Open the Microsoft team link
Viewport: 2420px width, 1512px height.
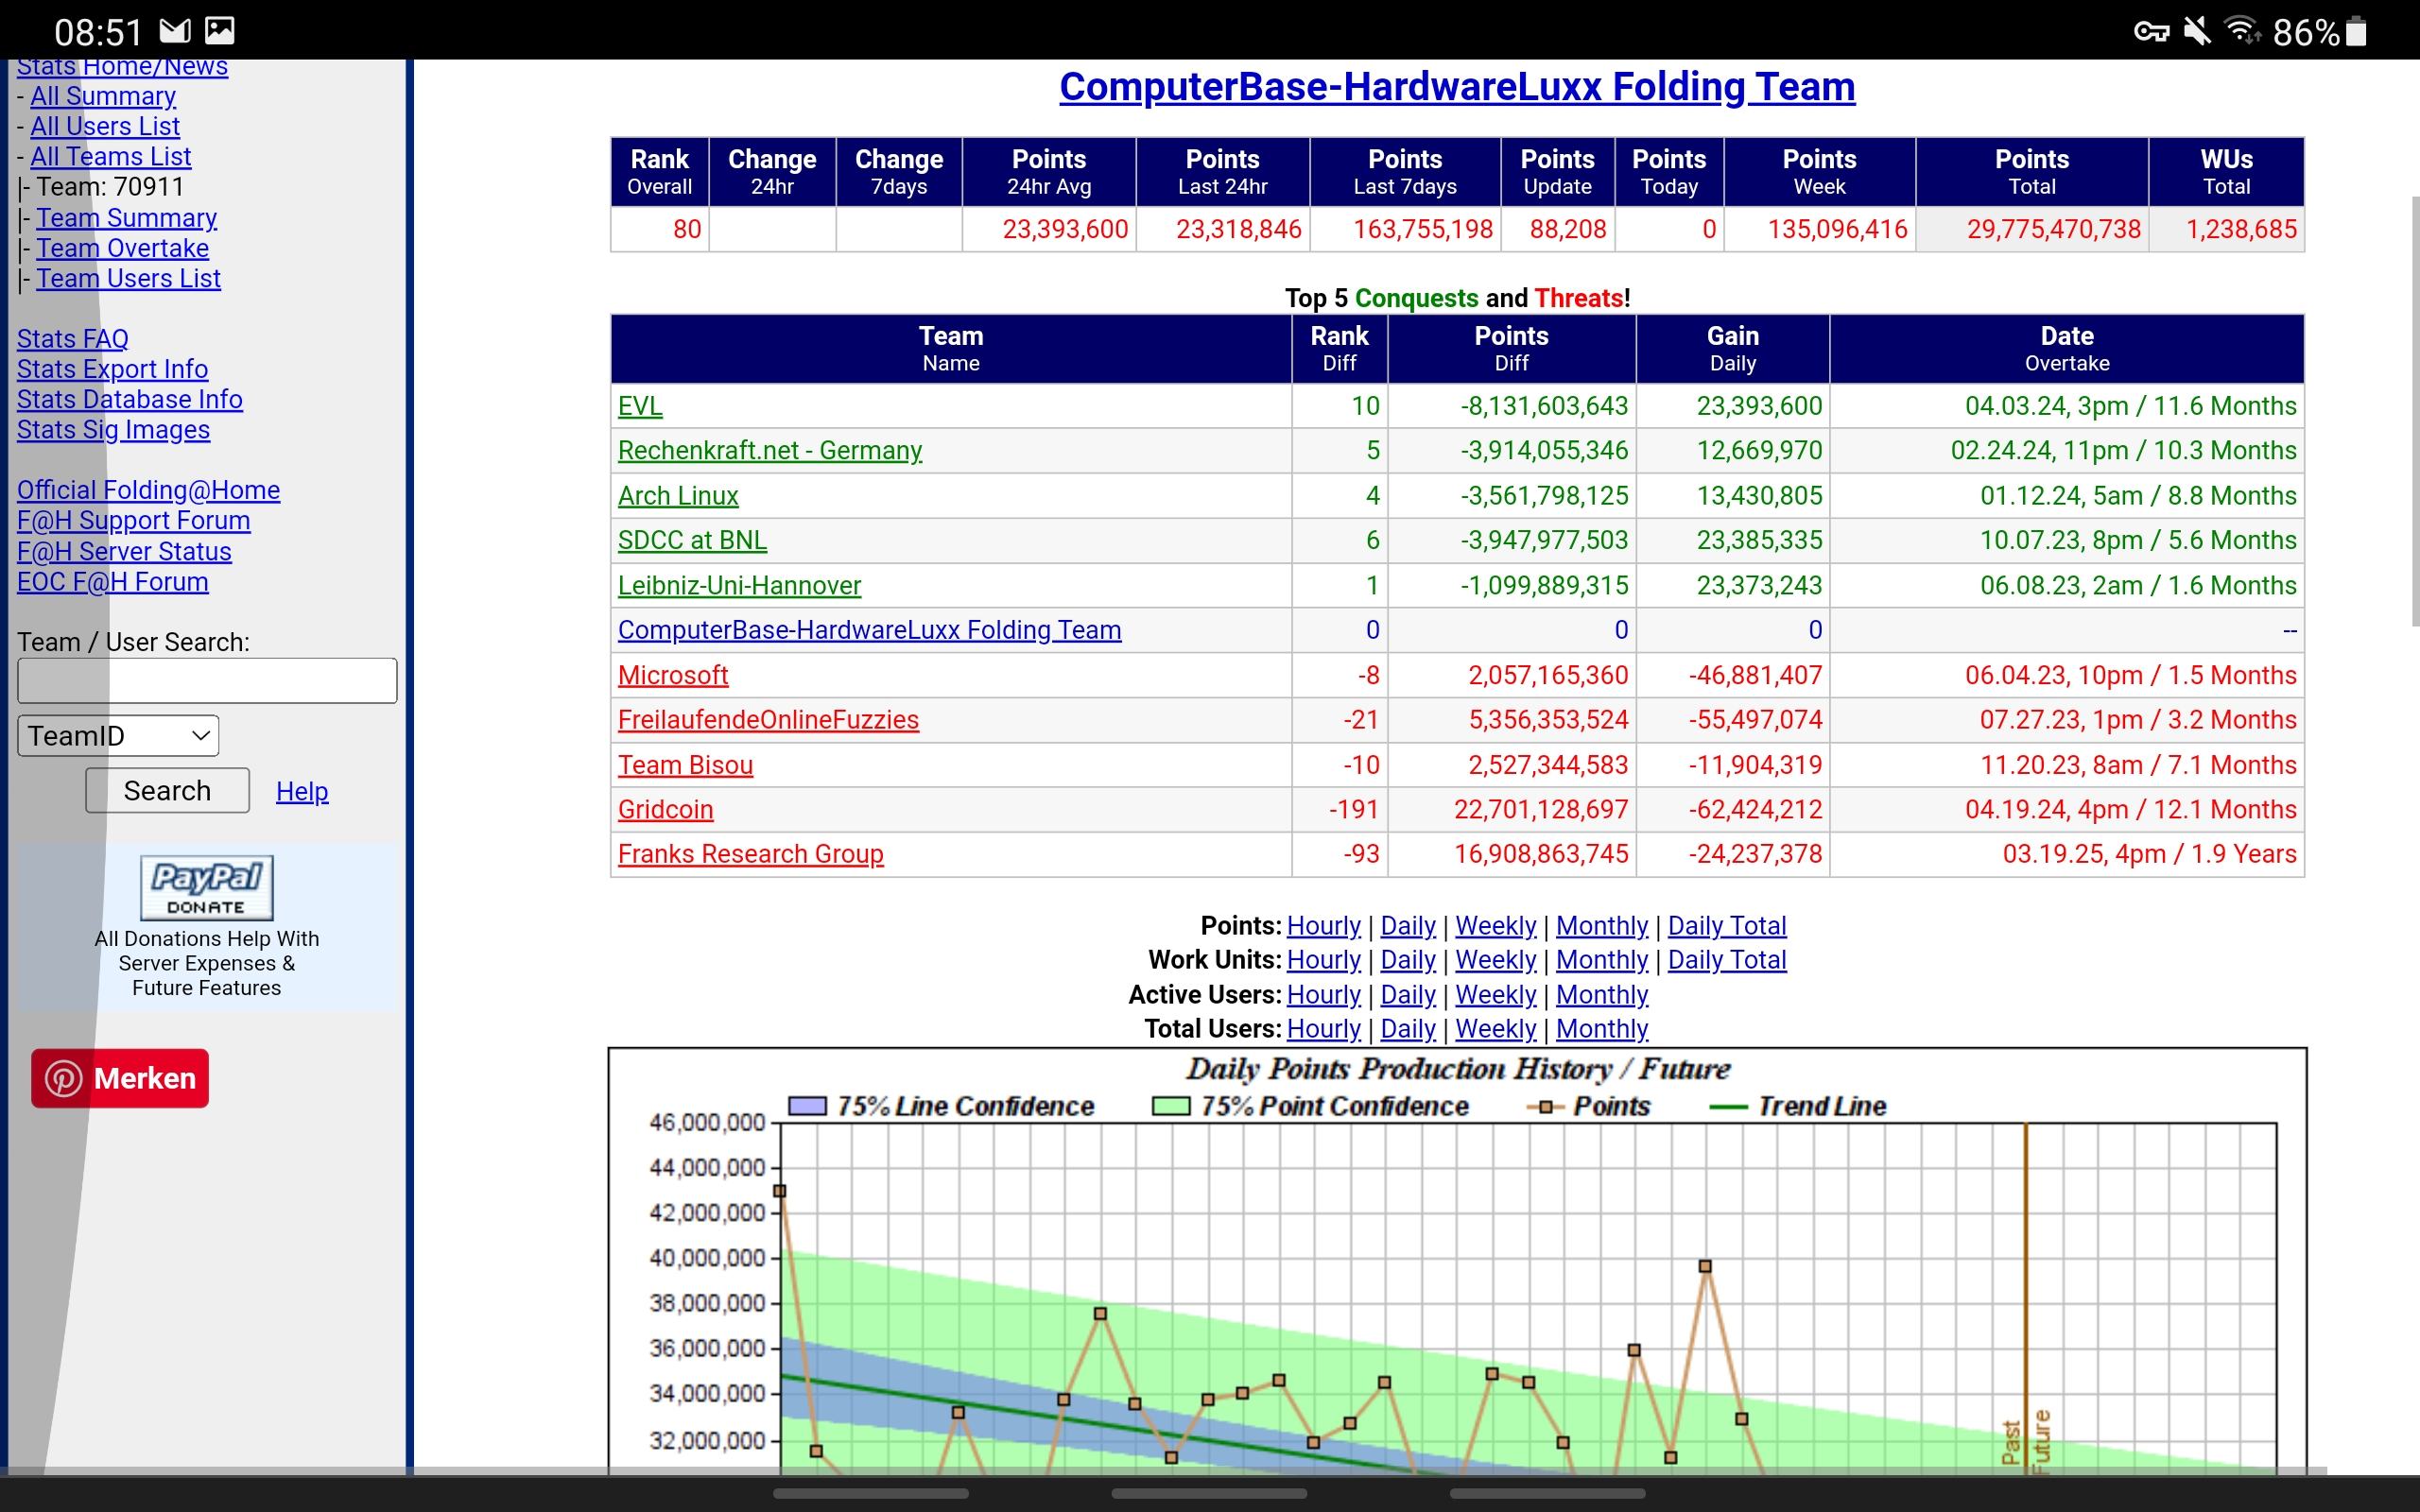tap(673, 675)
